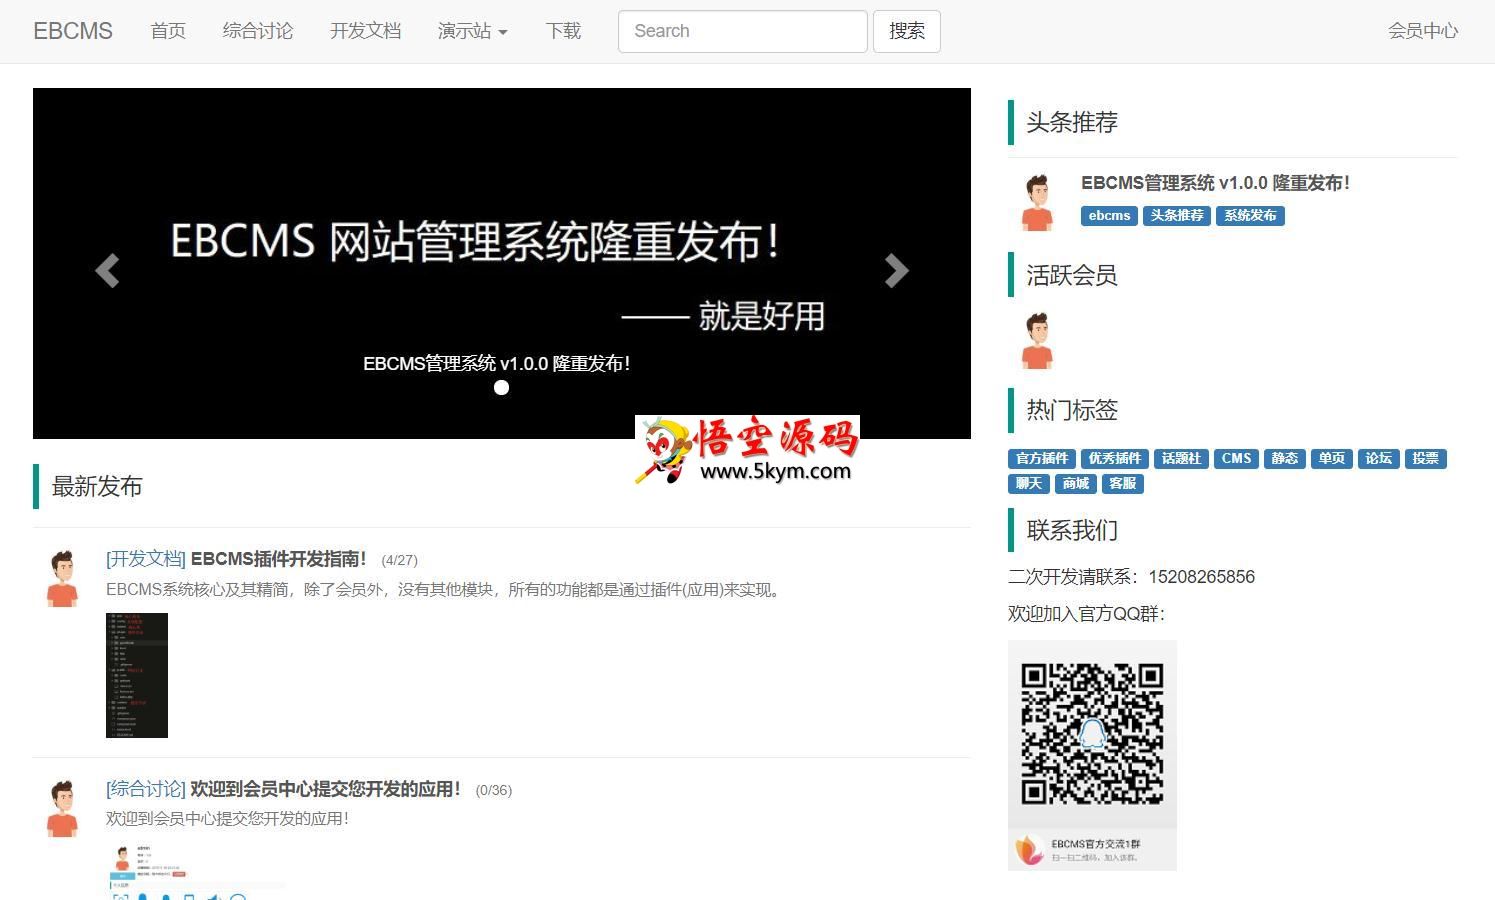
Task: Open the 首页 navigation item
Action: (x=168, y=31)
